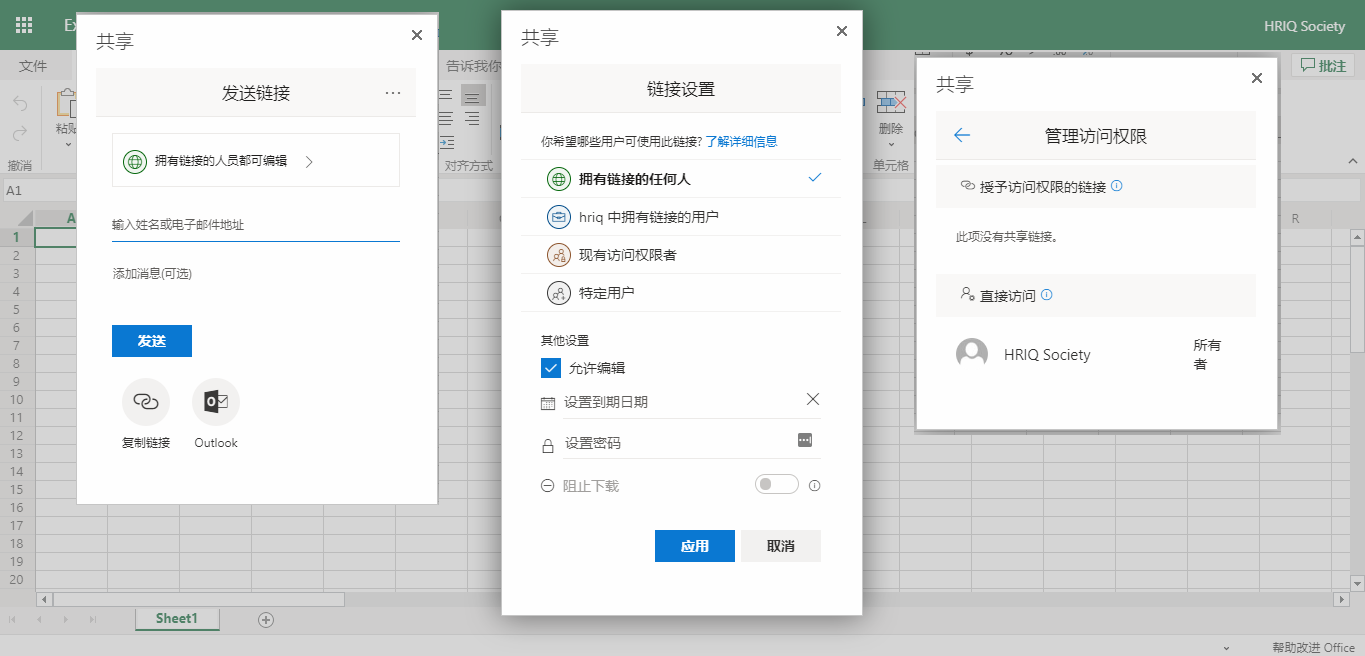Viewport: 1365px width, 656px height.
Task: Open the app launcher waffle icon
Action: pyautogui.click(x=23, y=25)
